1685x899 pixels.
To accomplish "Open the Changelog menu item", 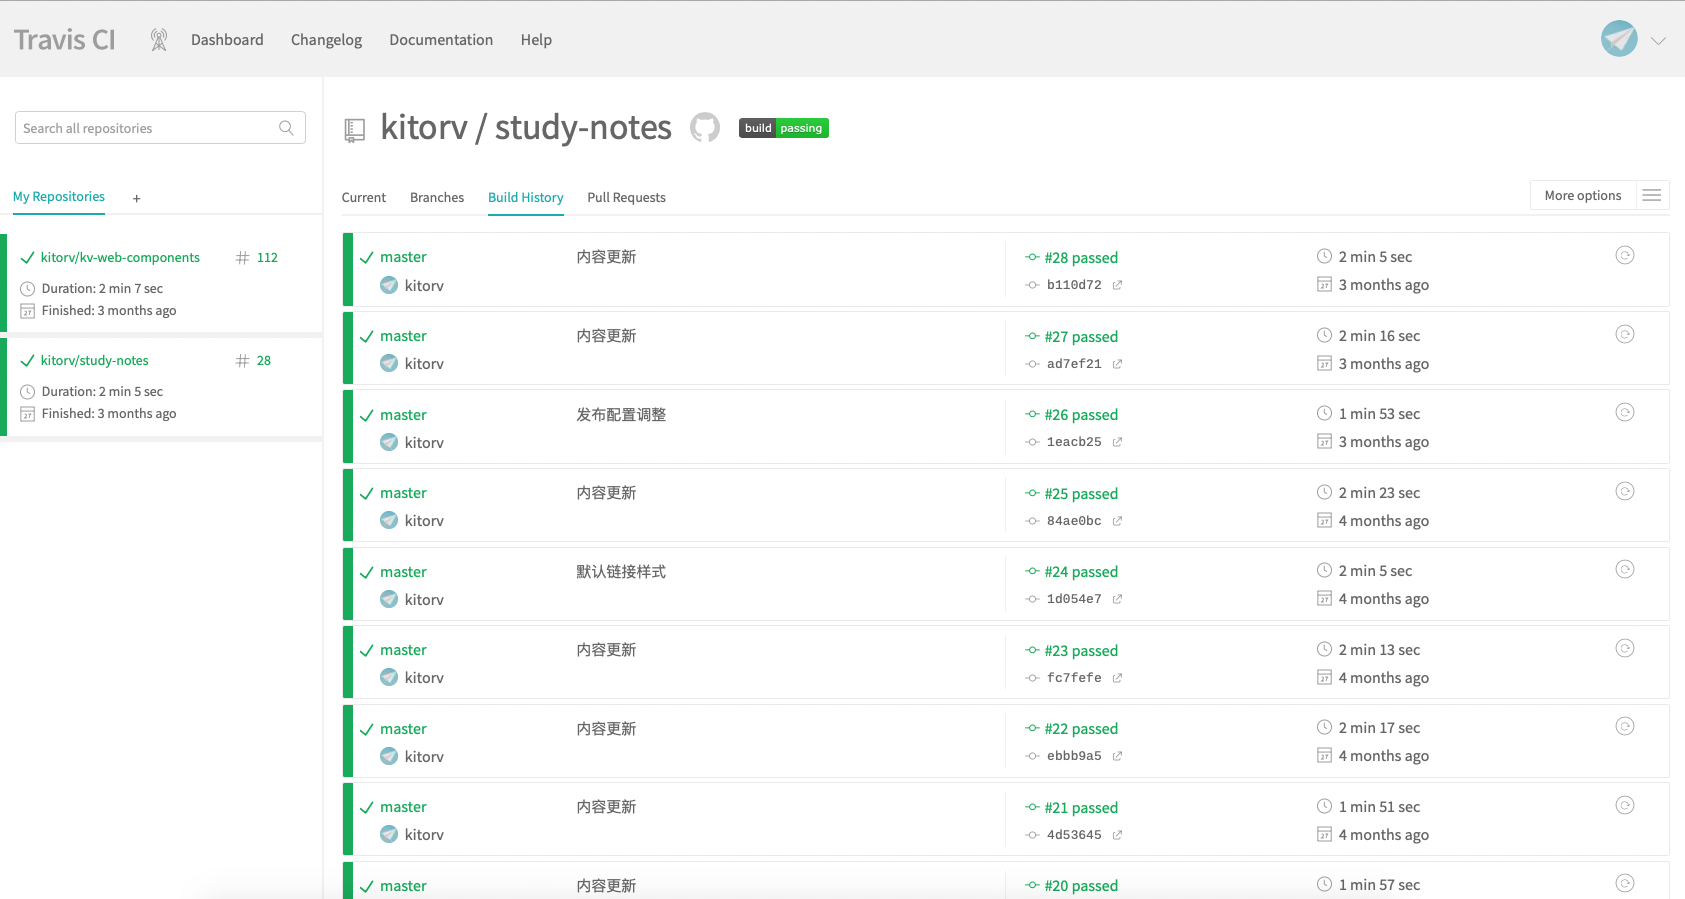I will [326, 40].
